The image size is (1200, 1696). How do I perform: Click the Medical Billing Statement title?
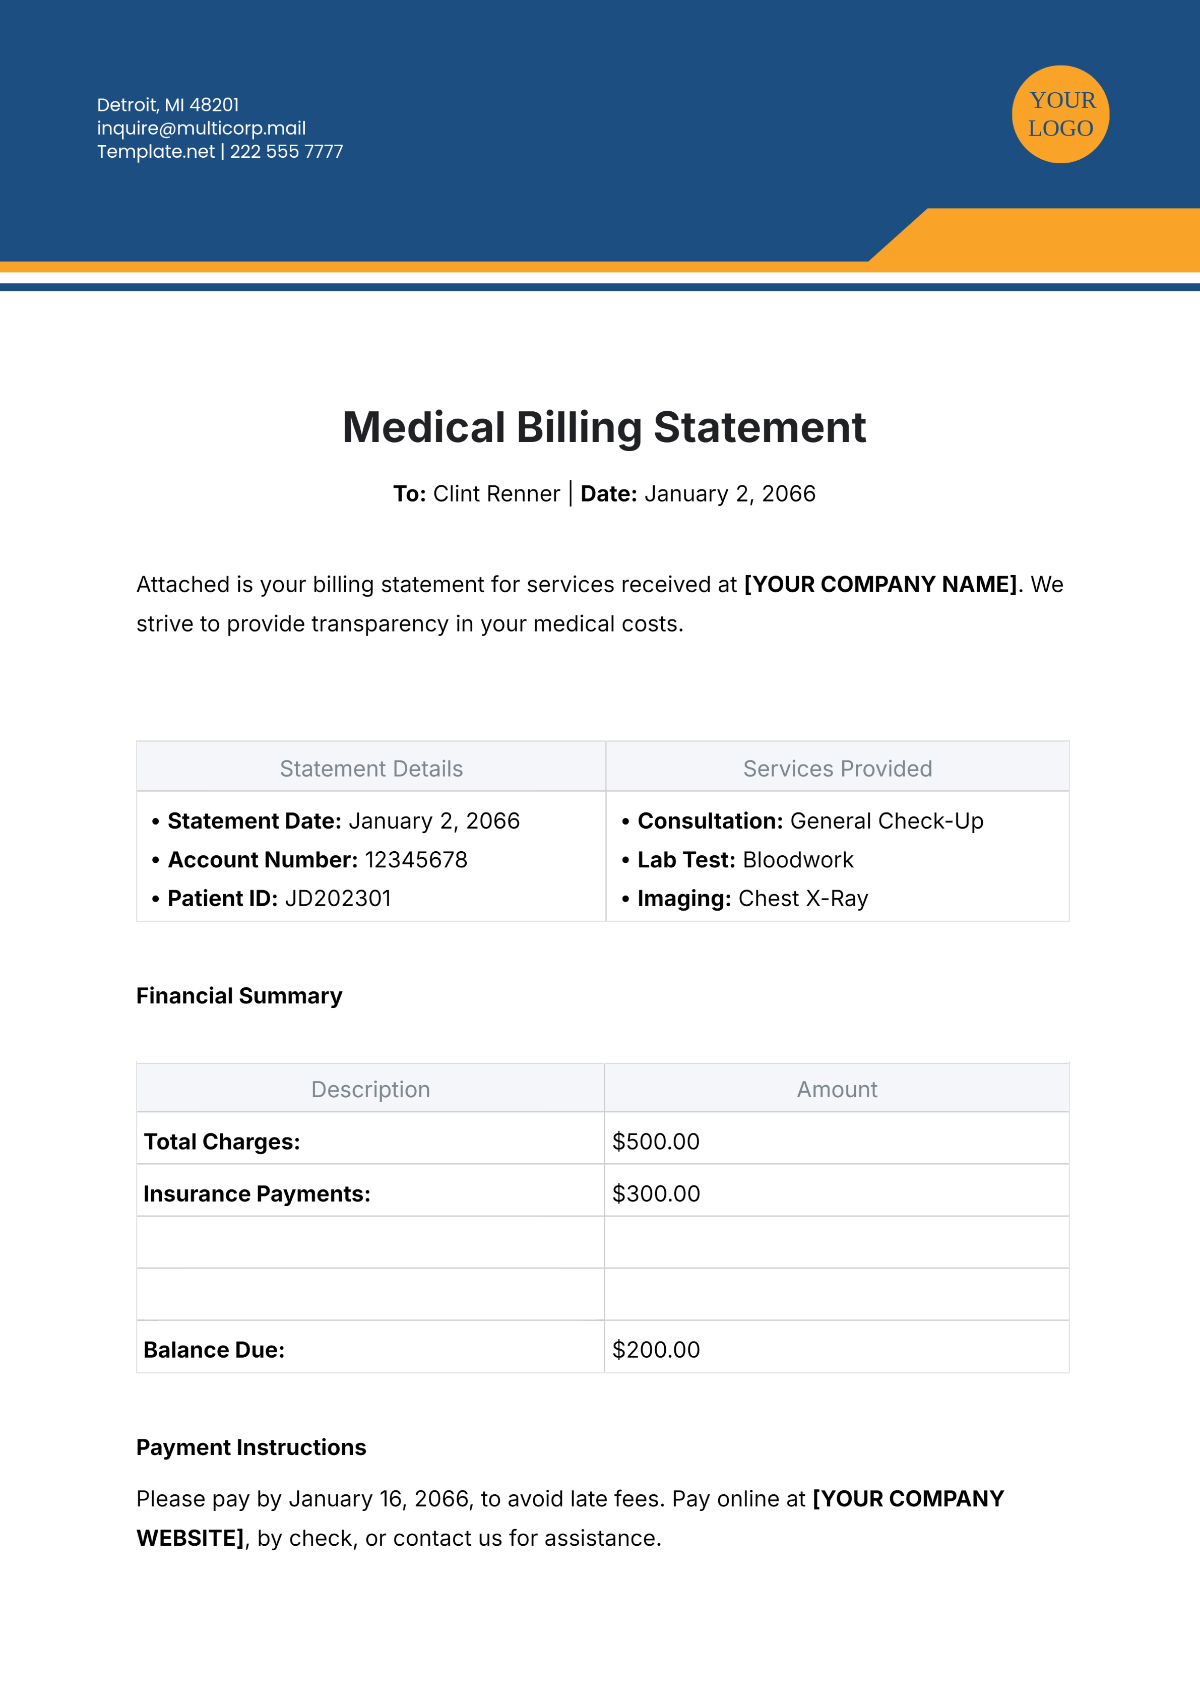click(x=604, y=428)
